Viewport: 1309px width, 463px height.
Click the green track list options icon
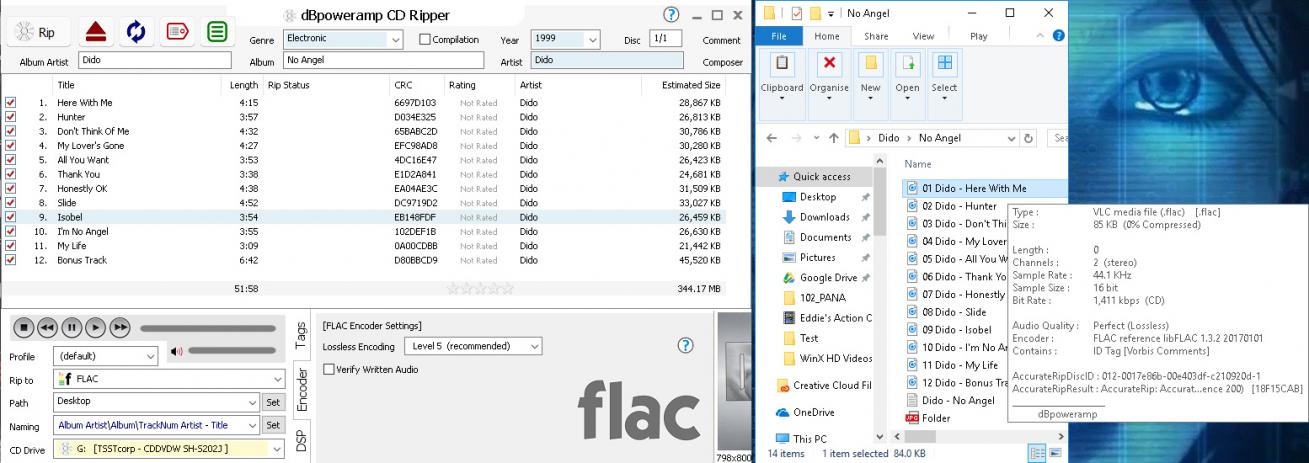pos(215,32)
